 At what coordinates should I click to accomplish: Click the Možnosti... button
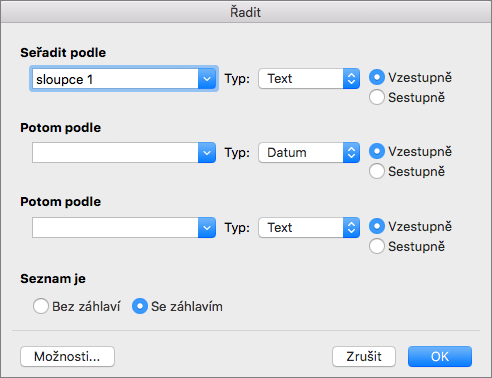point(67,357)
